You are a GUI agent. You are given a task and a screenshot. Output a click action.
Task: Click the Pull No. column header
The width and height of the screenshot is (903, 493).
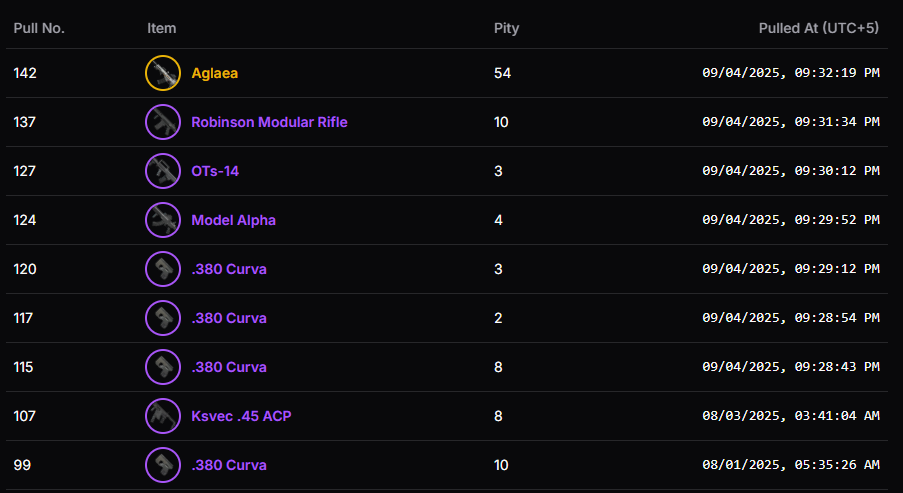39,28
